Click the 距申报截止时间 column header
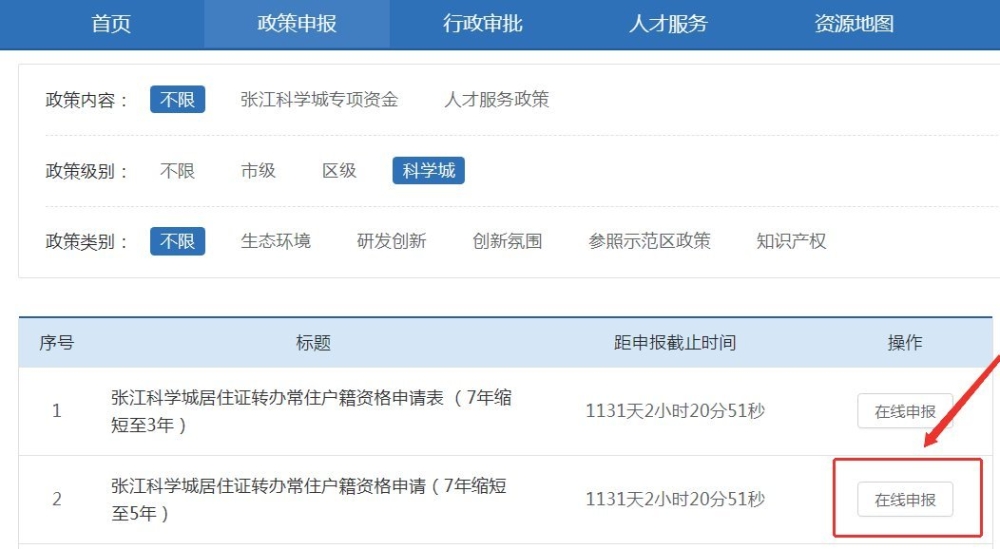The width and height of the screenshot is (1000, 549). tap(675, 343)
